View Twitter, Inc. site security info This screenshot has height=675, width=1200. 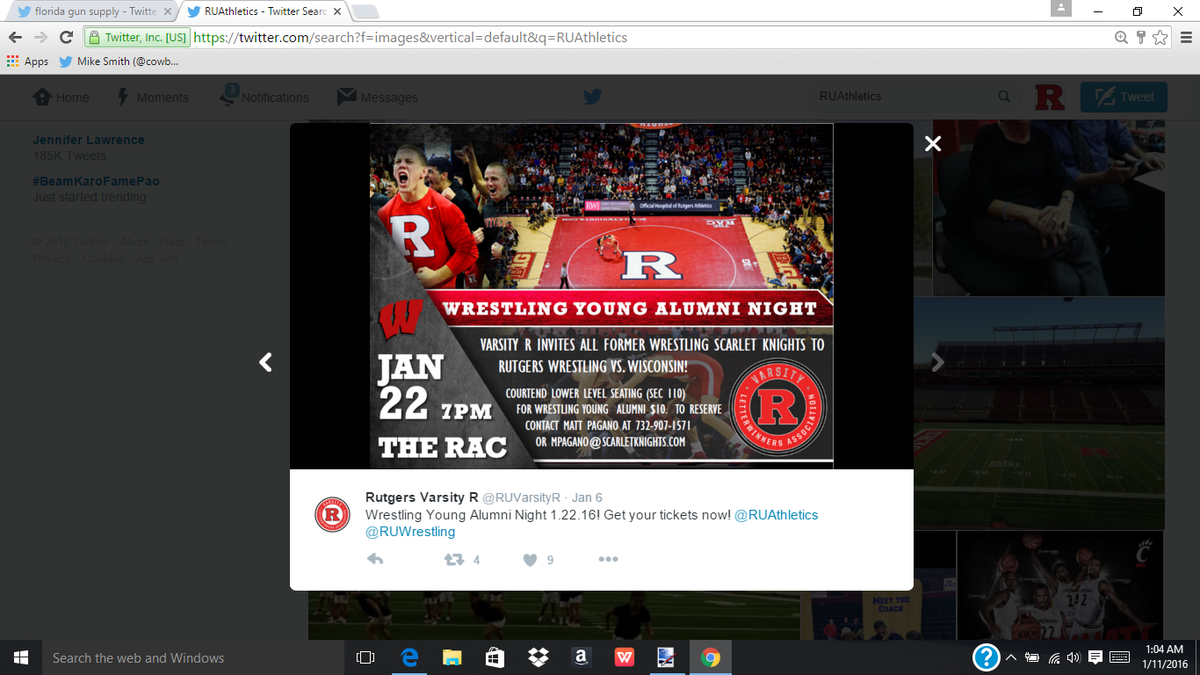point(137,38)
